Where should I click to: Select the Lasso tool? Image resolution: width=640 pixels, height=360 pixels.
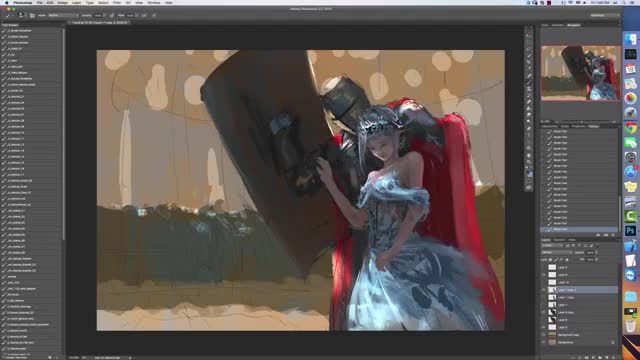click(x=529, y=49)
